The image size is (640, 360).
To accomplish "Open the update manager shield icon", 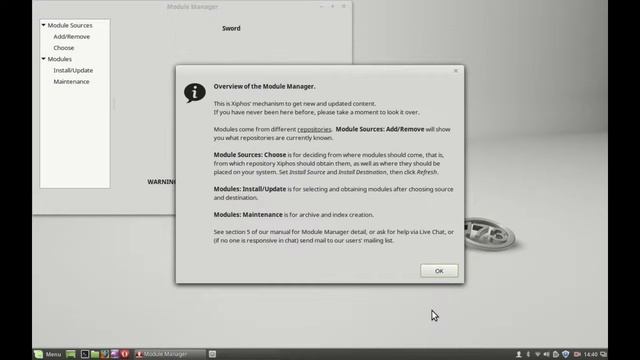I will 565,354.
